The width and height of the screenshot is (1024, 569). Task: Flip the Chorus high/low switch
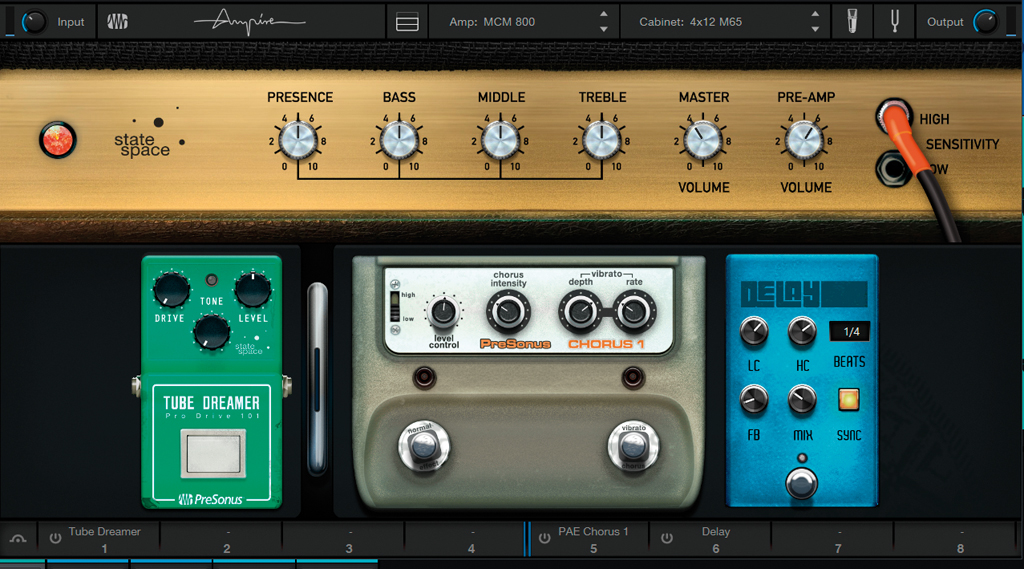pyautogui.click(x=395, y=307)
